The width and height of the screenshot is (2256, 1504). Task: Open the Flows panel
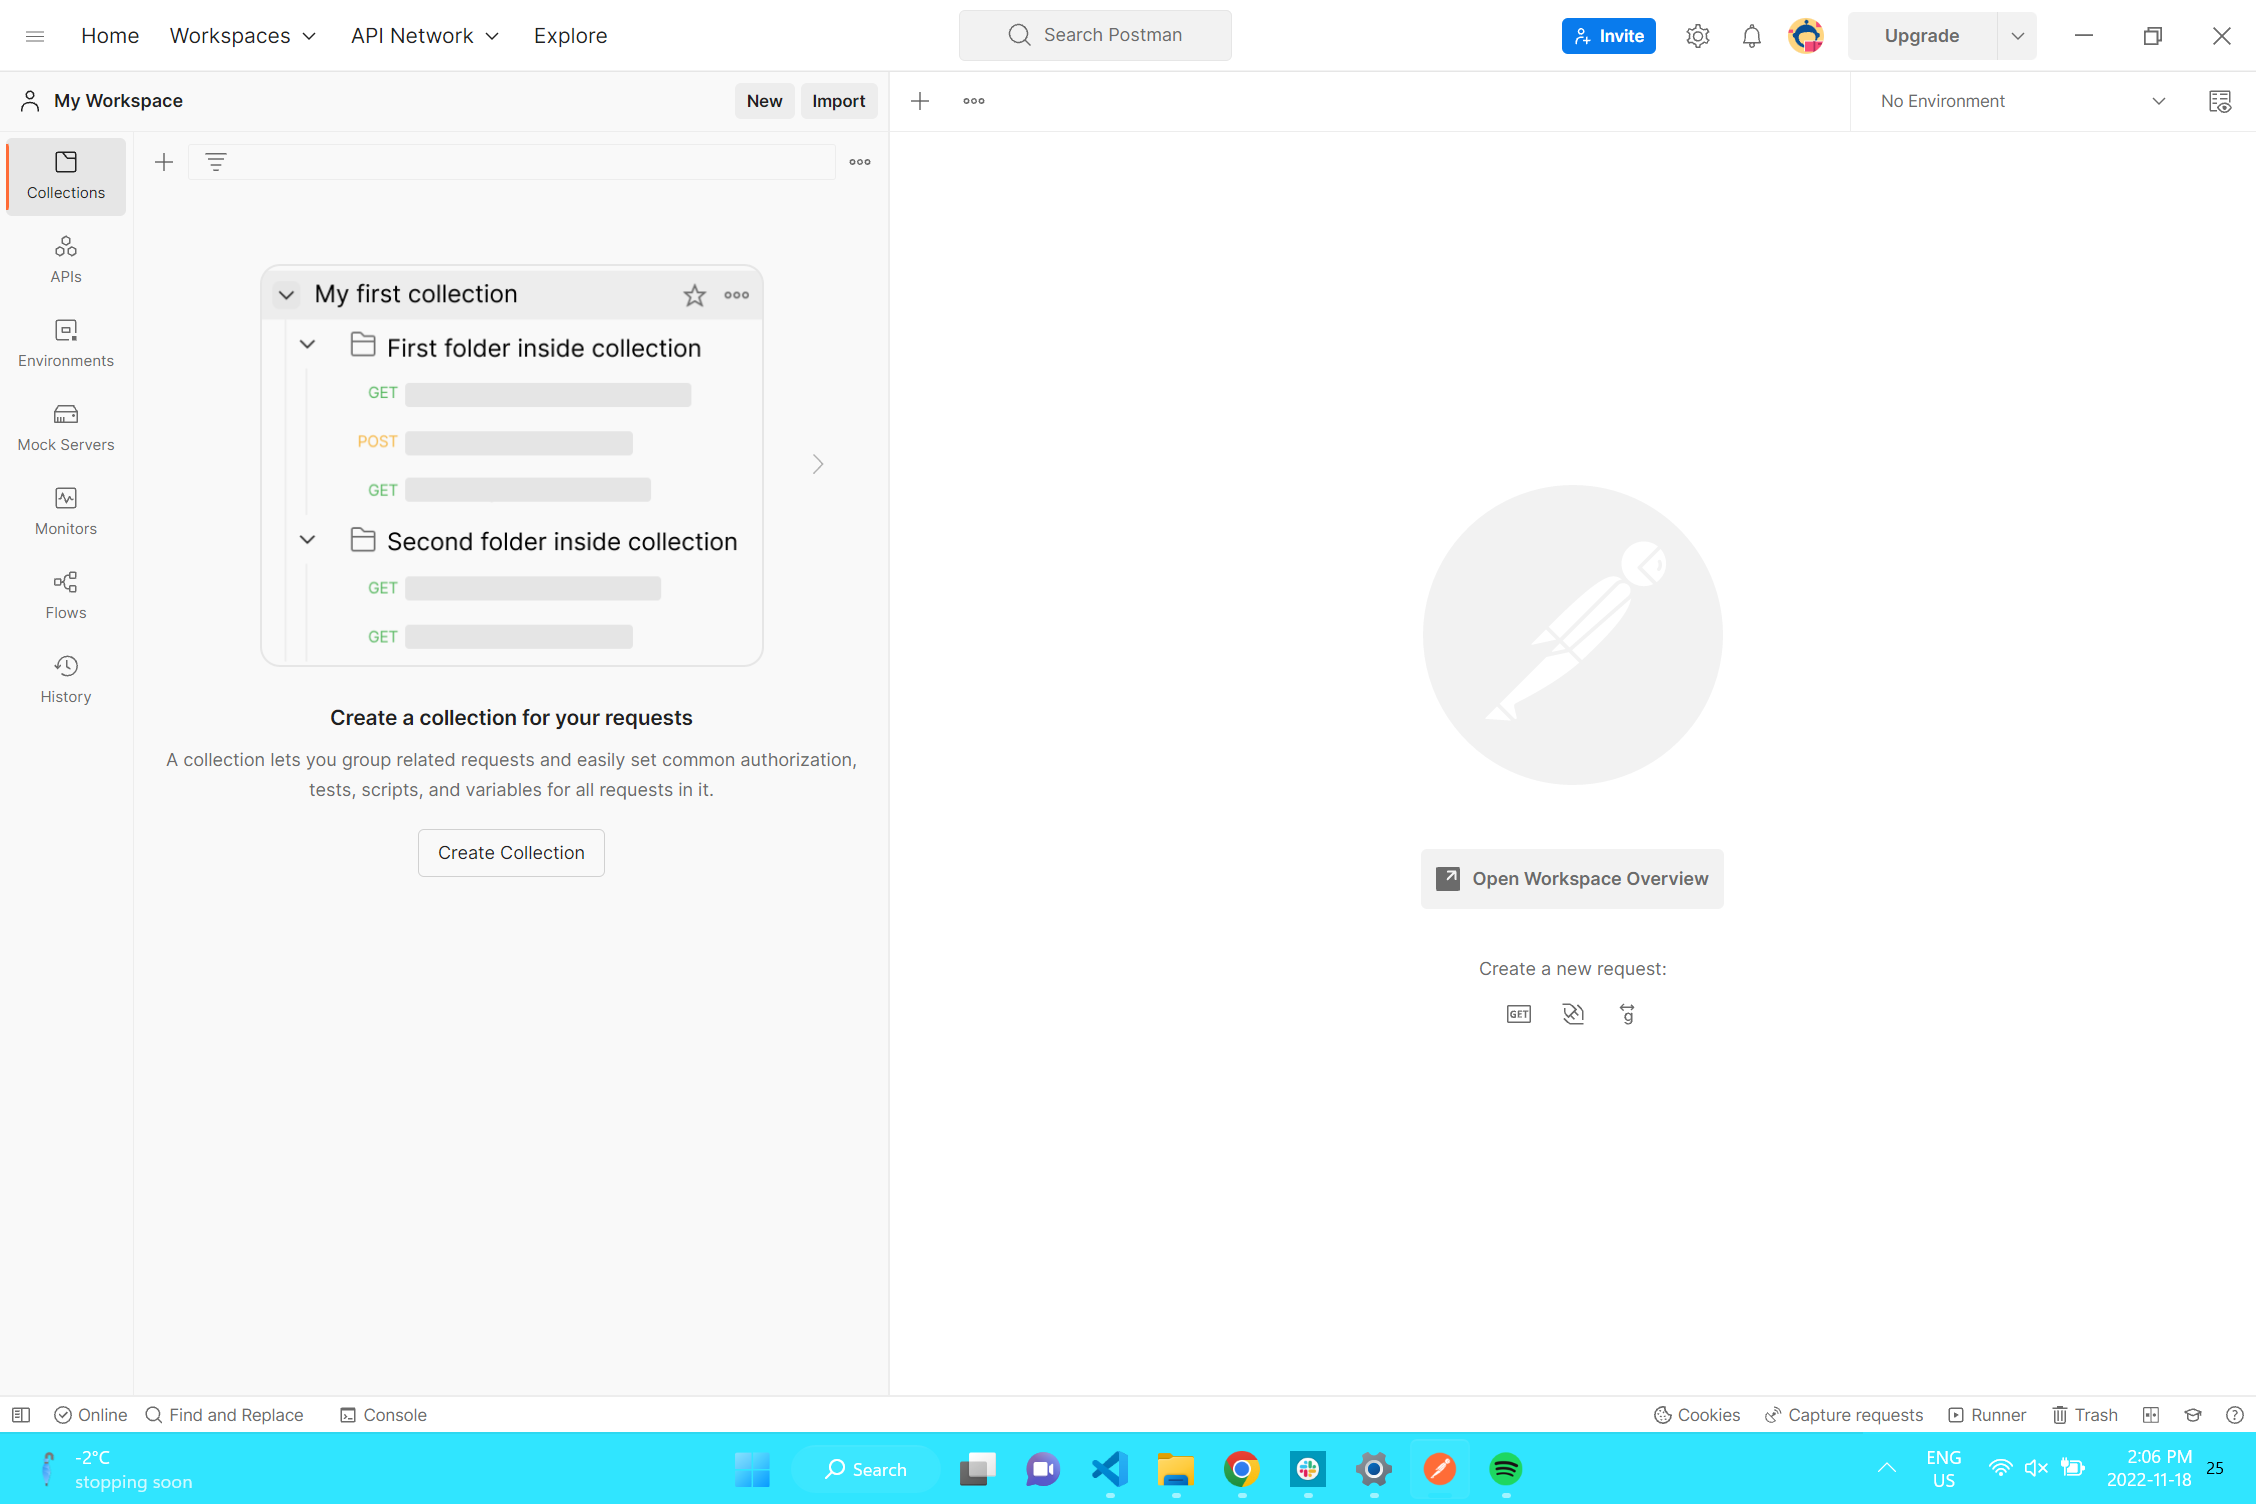[65, 594]
